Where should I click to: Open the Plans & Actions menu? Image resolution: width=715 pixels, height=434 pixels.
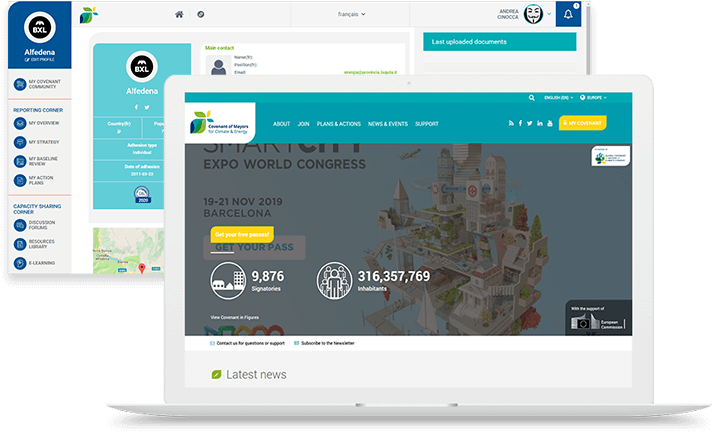click(x=338, y=124)
